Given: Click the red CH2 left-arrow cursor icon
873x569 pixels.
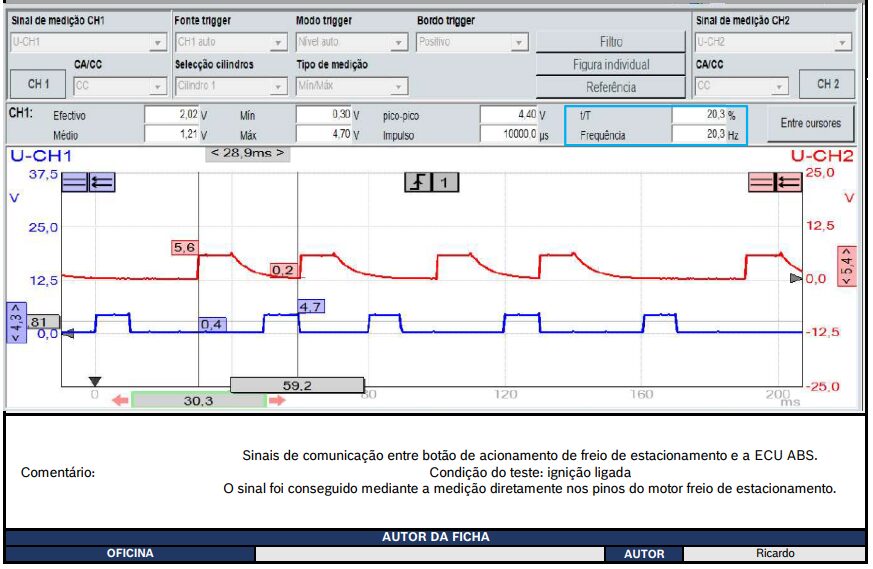Looking at the screenshot, I should tap(788, 182).
